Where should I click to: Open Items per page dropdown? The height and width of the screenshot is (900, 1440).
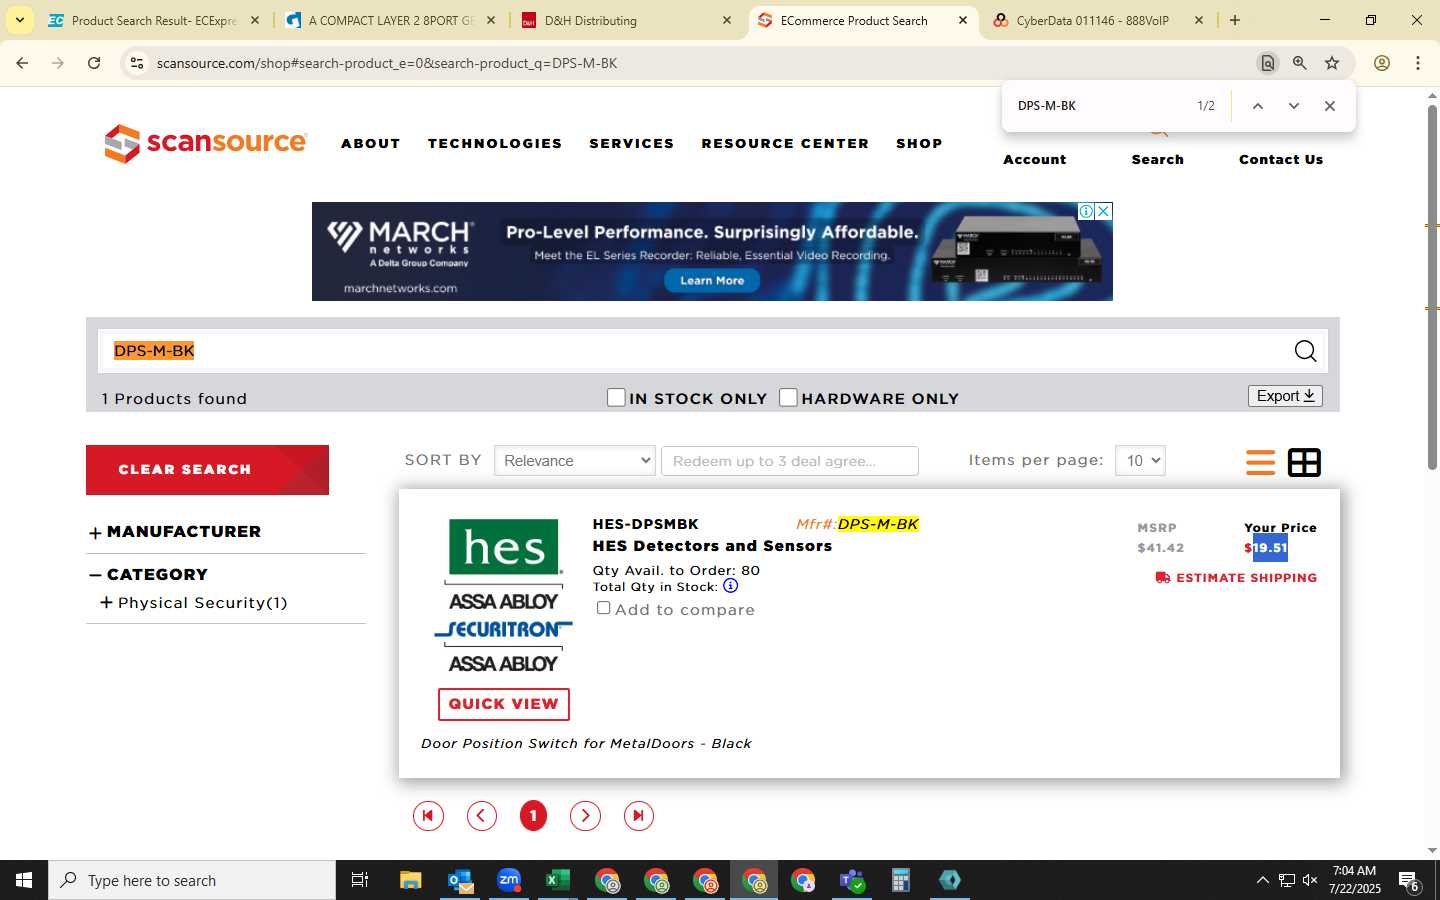[x=1140, y=461]
